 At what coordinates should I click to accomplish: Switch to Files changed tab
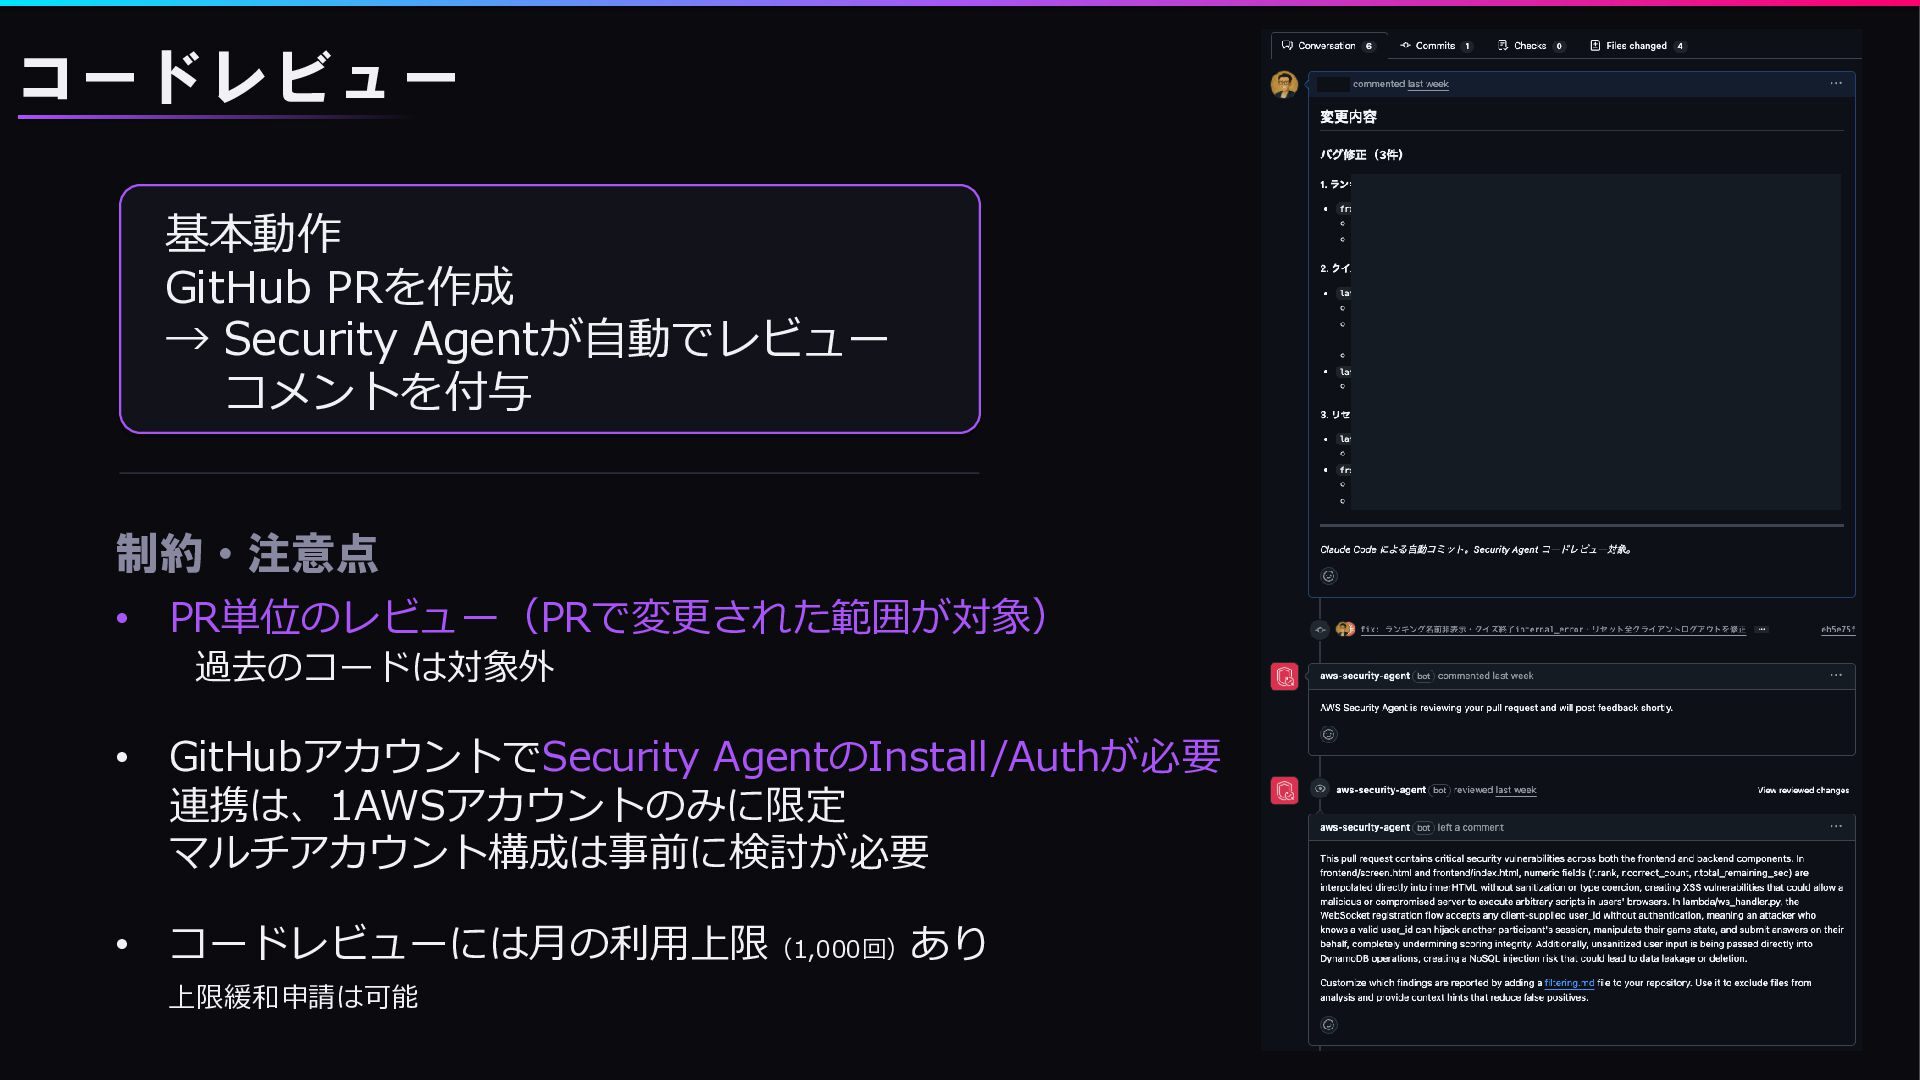(1636, 46)
